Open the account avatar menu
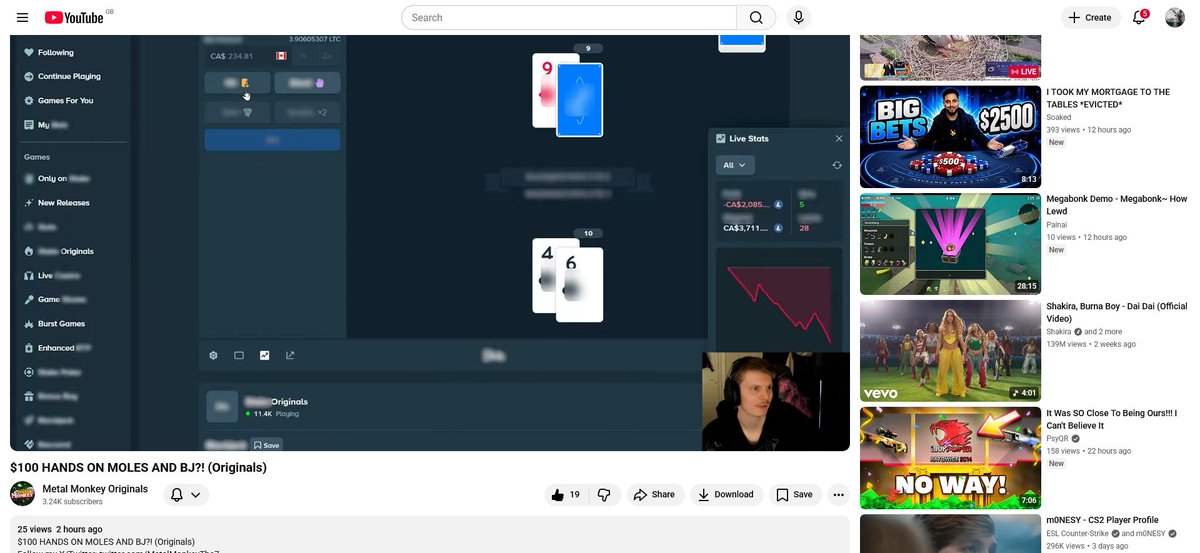The image size is (1200, 553). pyautogui.click(x=1175, y=17)
